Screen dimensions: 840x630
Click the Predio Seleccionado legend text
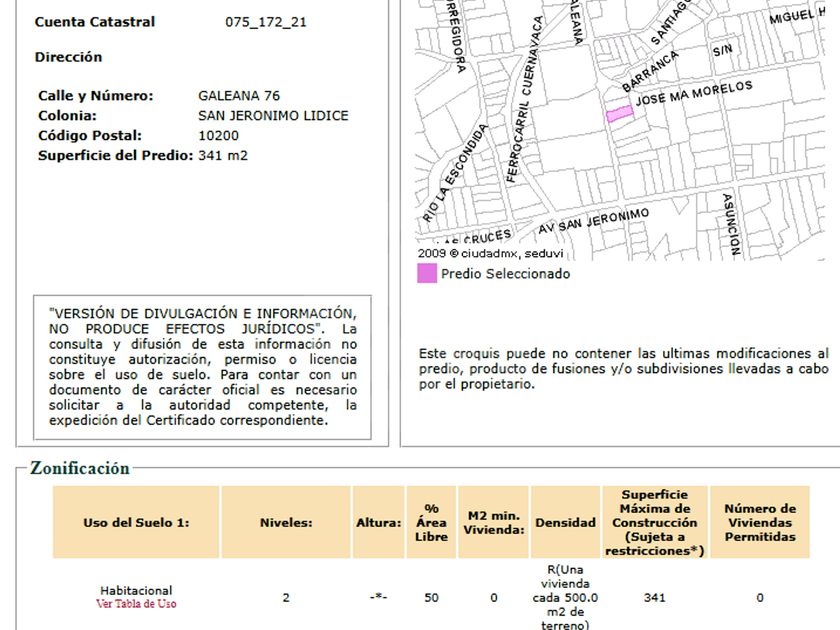(505, 274)
